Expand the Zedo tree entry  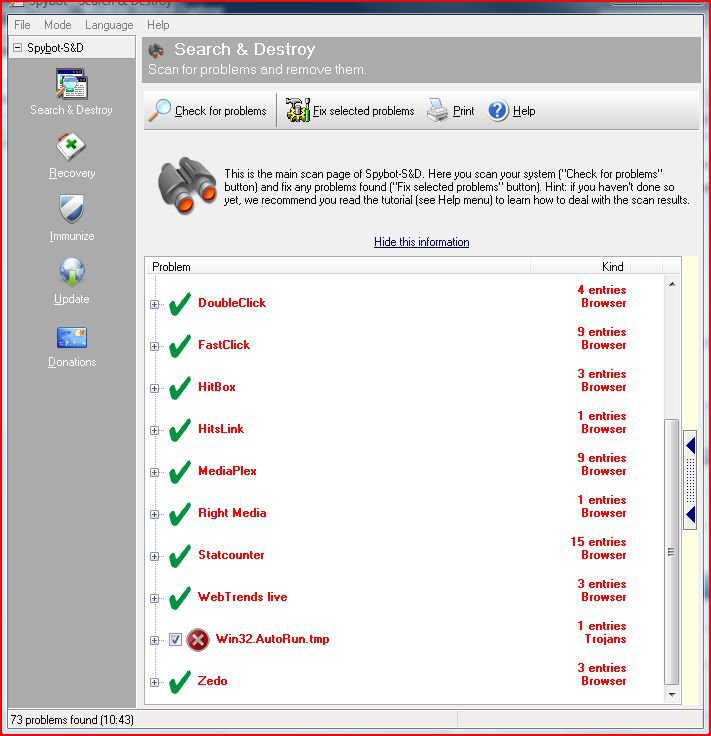[x=154, y=682]
